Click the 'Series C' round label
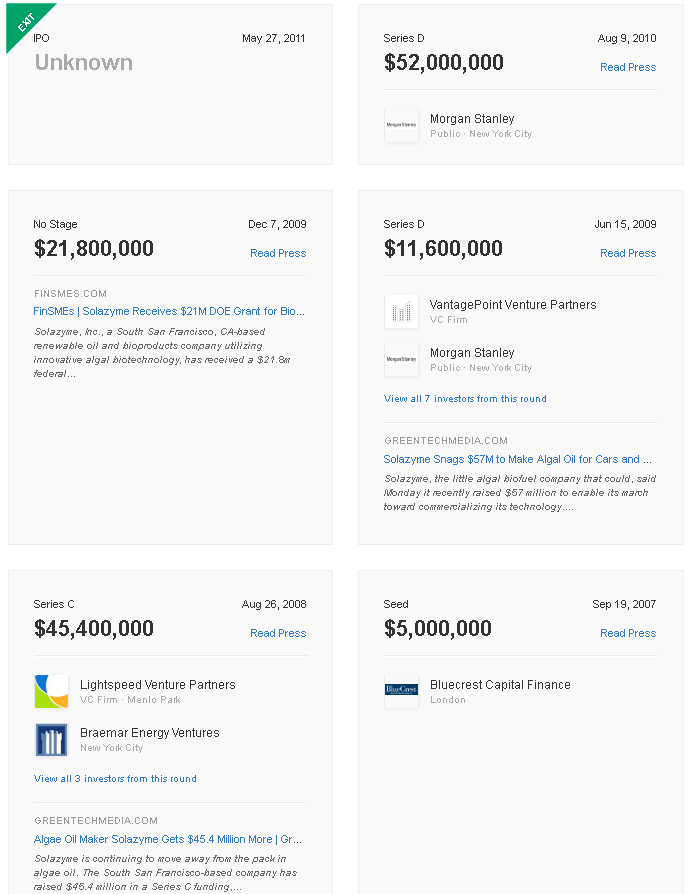Image resolution: width=690 pixels, height=894 pixels. coord(54,604)
